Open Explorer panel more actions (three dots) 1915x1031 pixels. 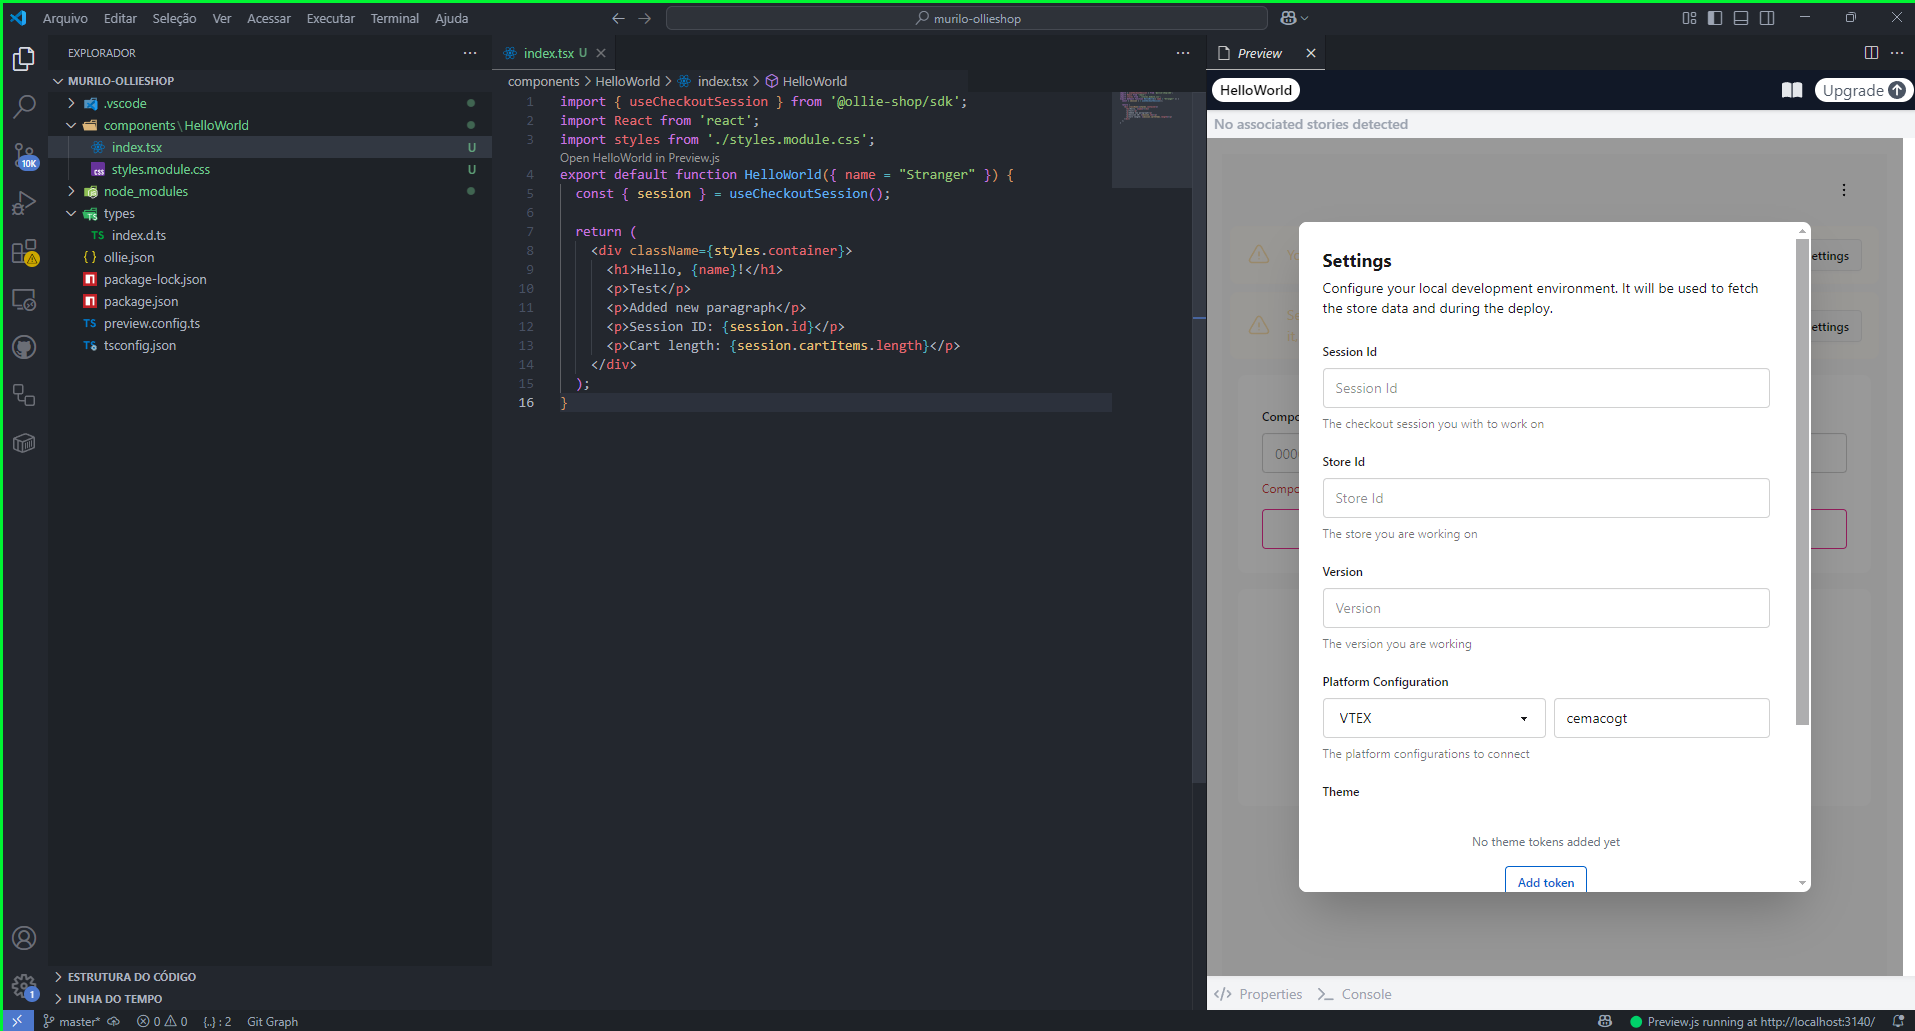pos(470,53)
